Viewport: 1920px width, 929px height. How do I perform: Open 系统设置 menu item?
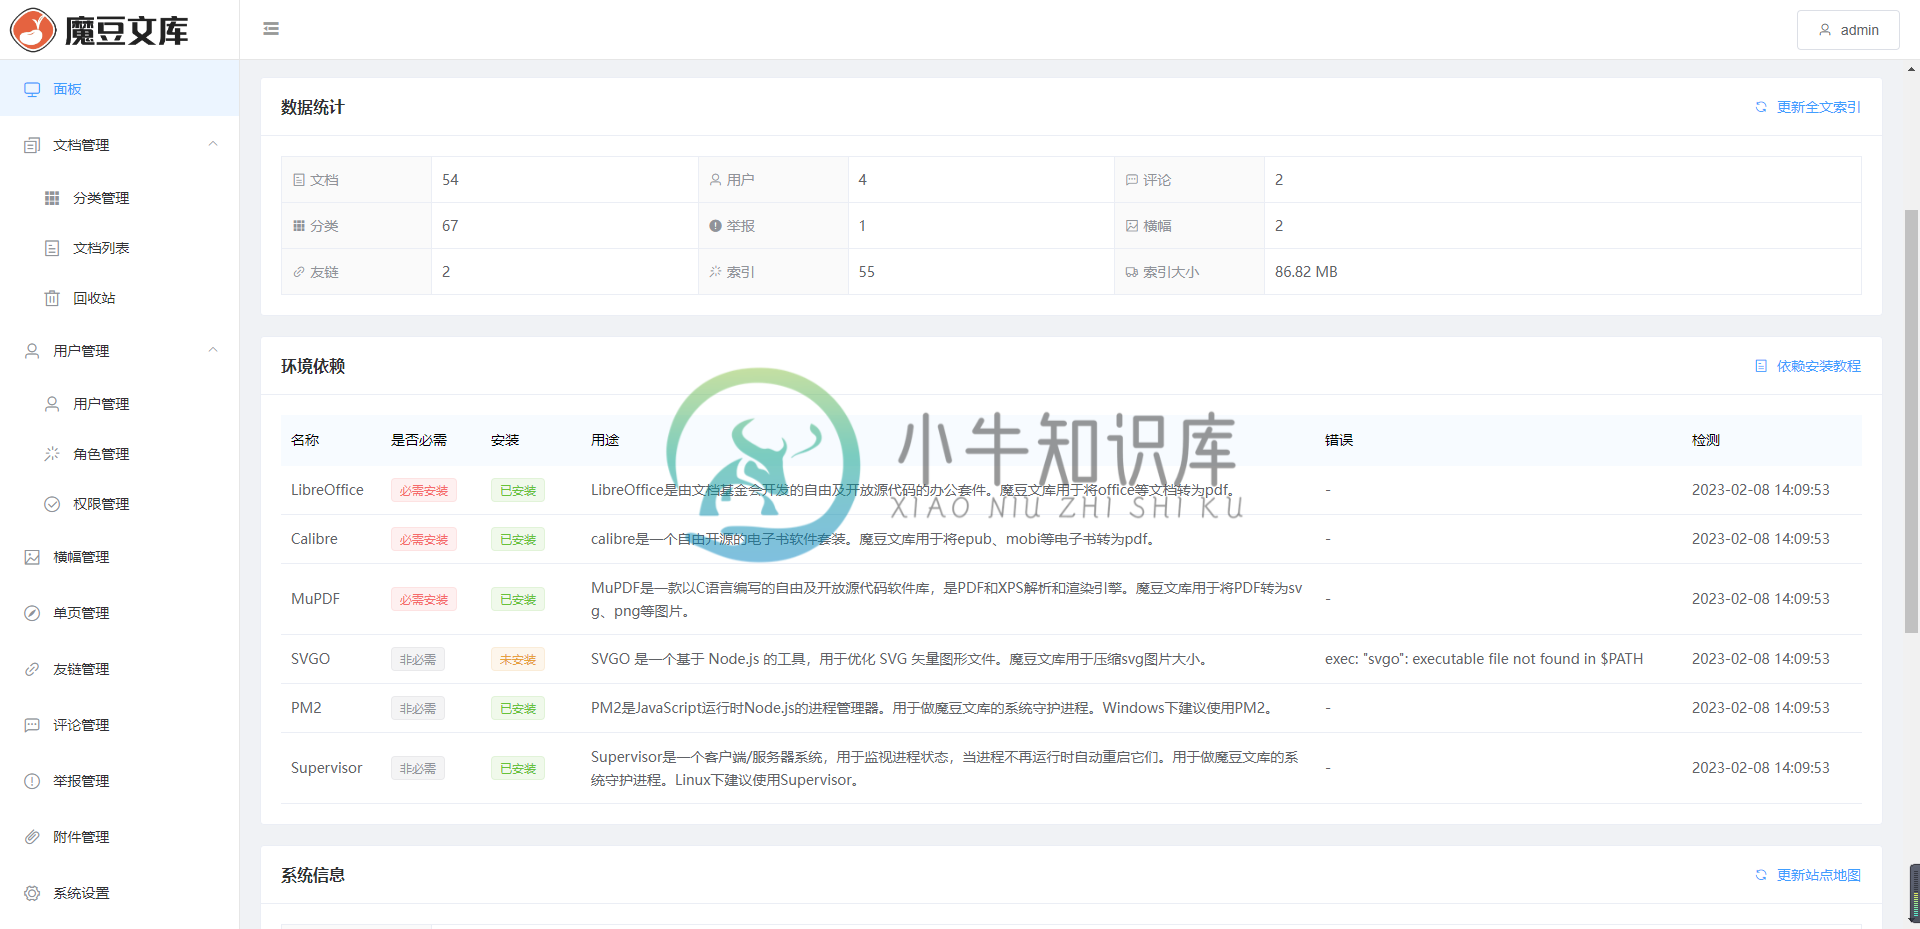pyautogui.click(x=119, y=893)
